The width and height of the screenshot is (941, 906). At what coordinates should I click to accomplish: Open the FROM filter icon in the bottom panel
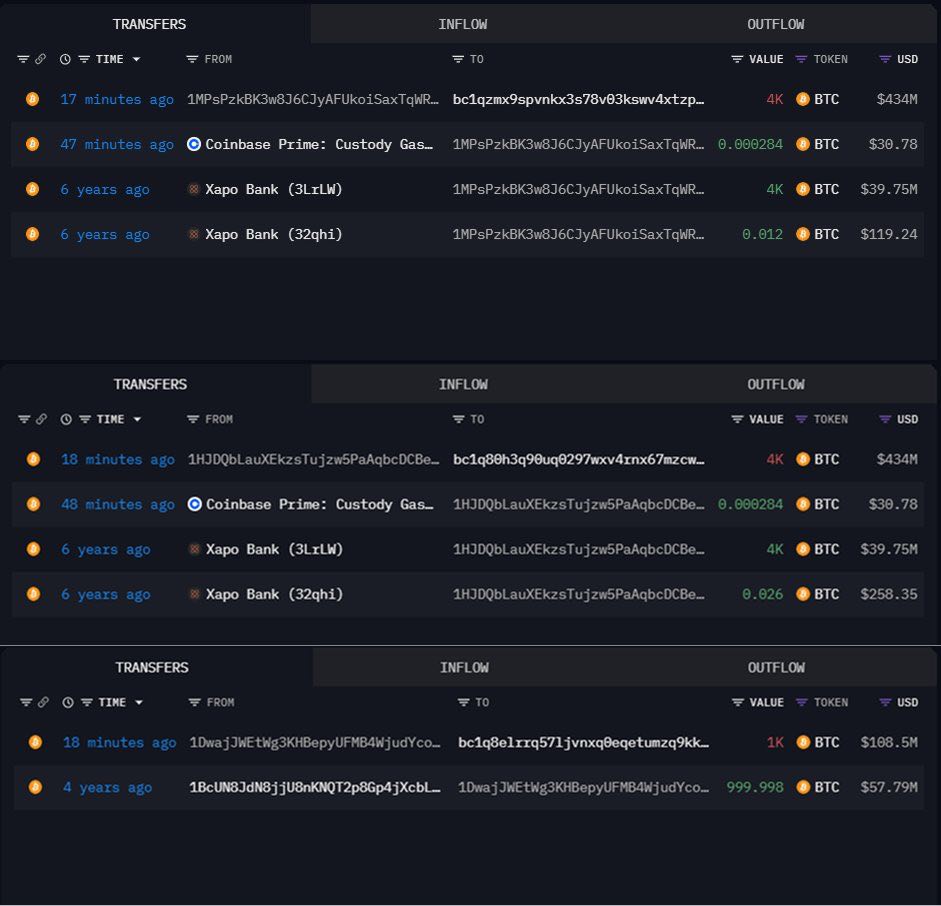[194, 702]
